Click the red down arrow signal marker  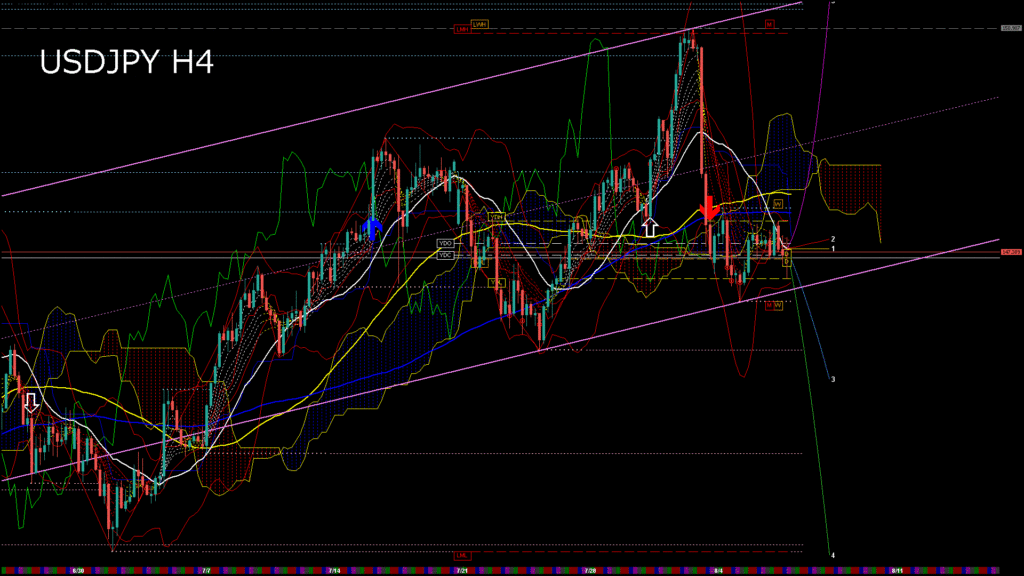click(x=708, y=207)
